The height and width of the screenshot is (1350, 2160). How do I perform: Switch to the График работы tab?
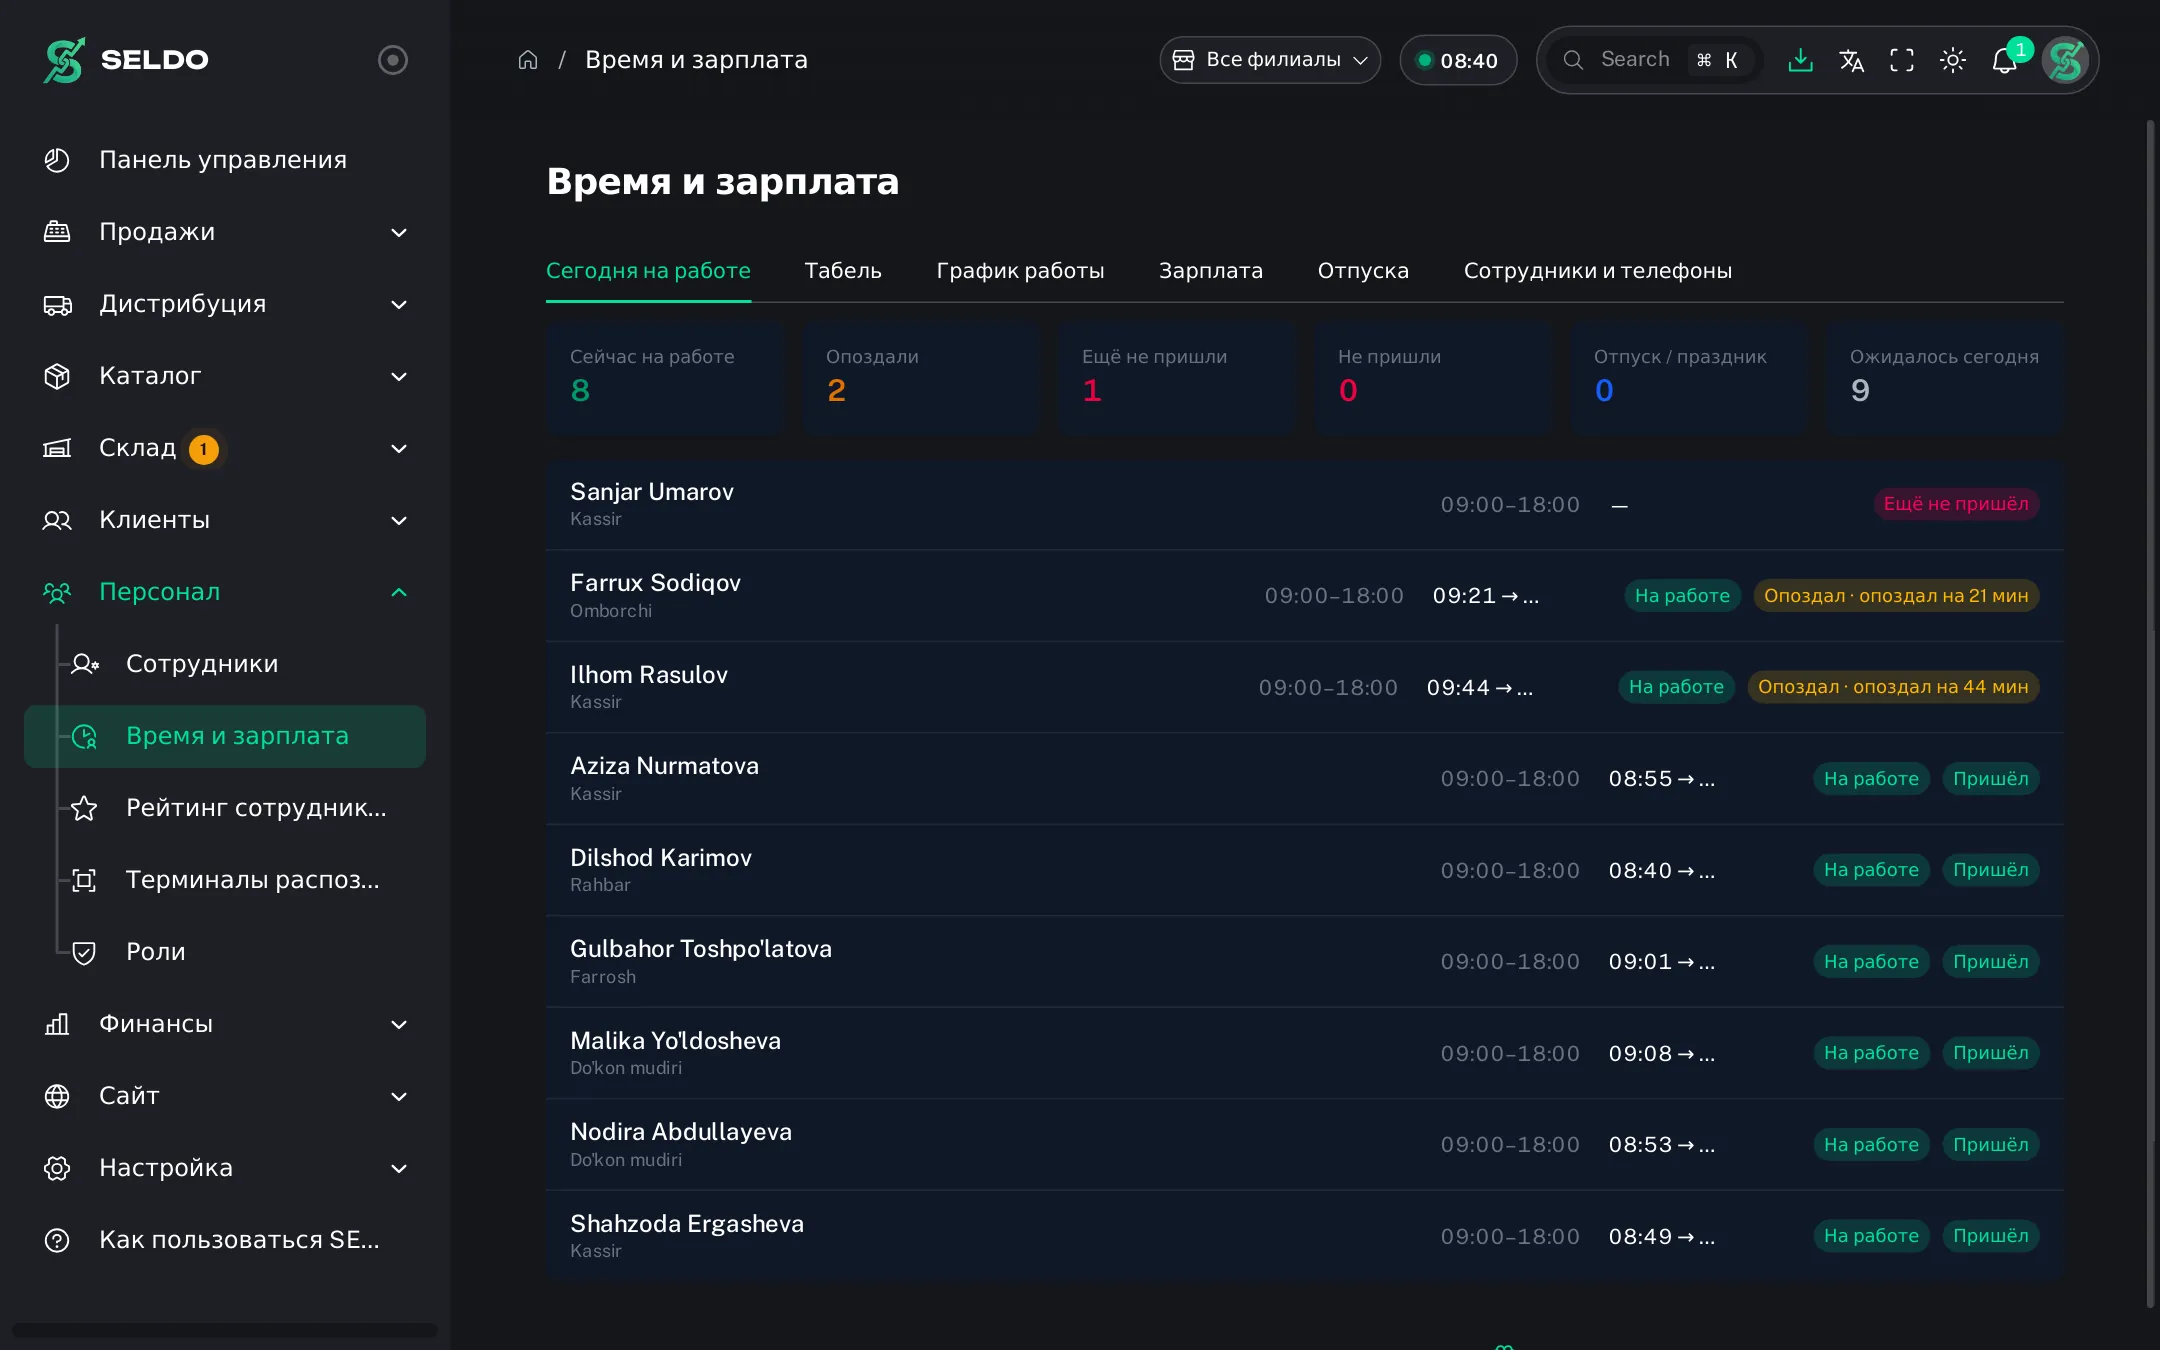point(1020,271)
